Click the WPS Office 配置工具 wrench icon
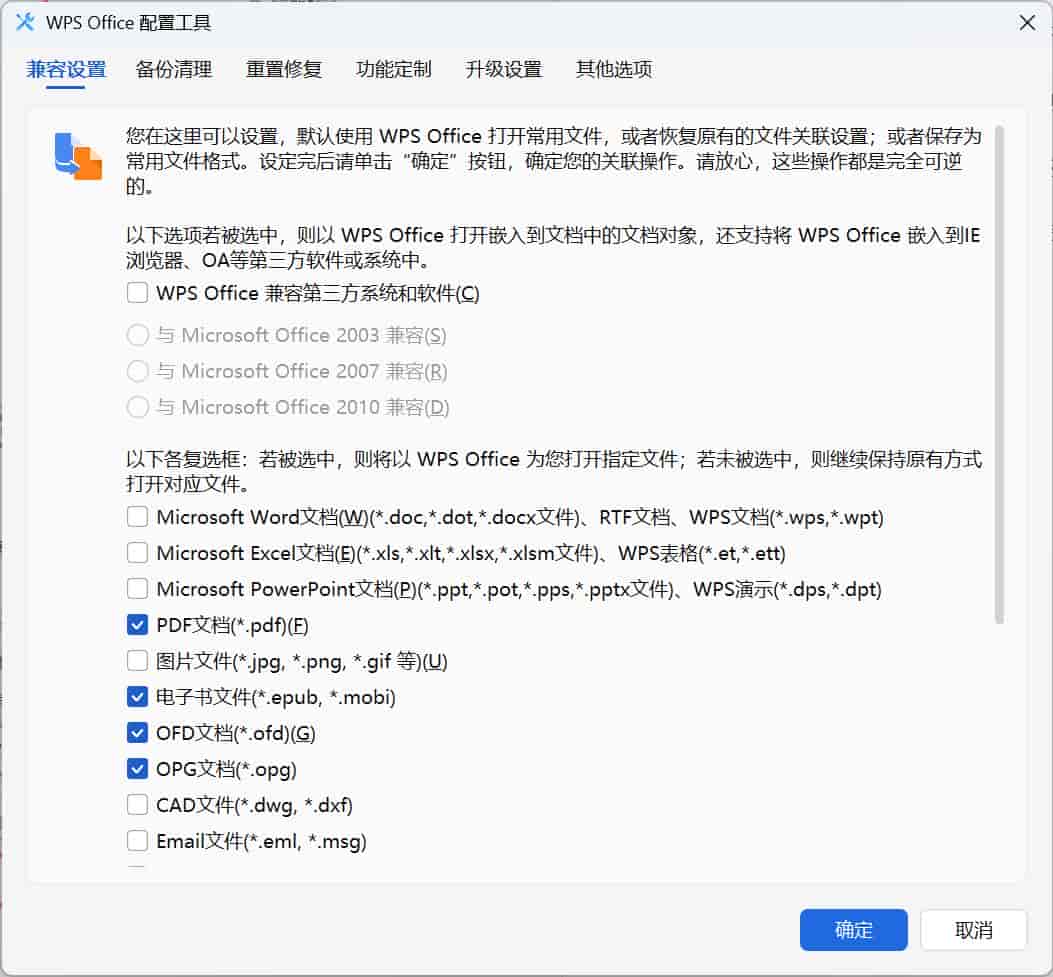 click(x=25, y=22)
